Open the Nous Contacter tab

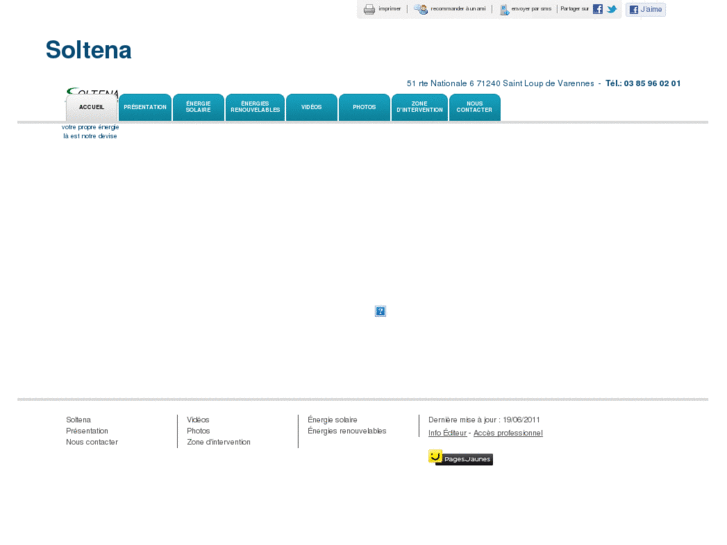[475, 107]
